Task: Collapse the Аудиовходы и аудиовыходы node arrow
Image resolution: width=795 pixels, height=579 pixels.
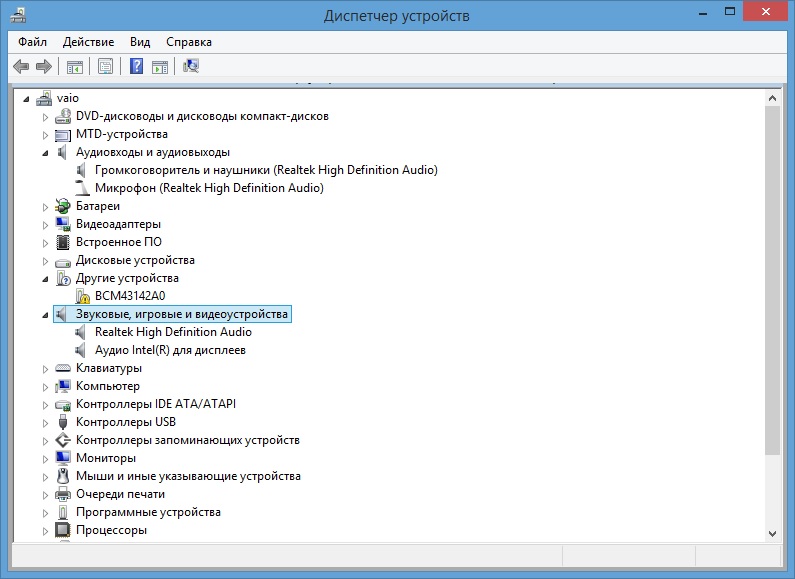Action: click(45, 153)
